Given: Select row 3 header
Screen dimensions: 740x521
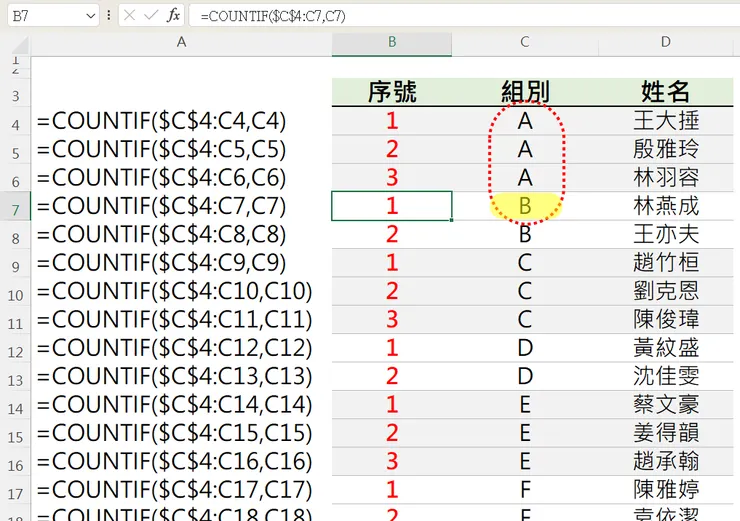Looking at the screenshot, I should tap(16, 92).
